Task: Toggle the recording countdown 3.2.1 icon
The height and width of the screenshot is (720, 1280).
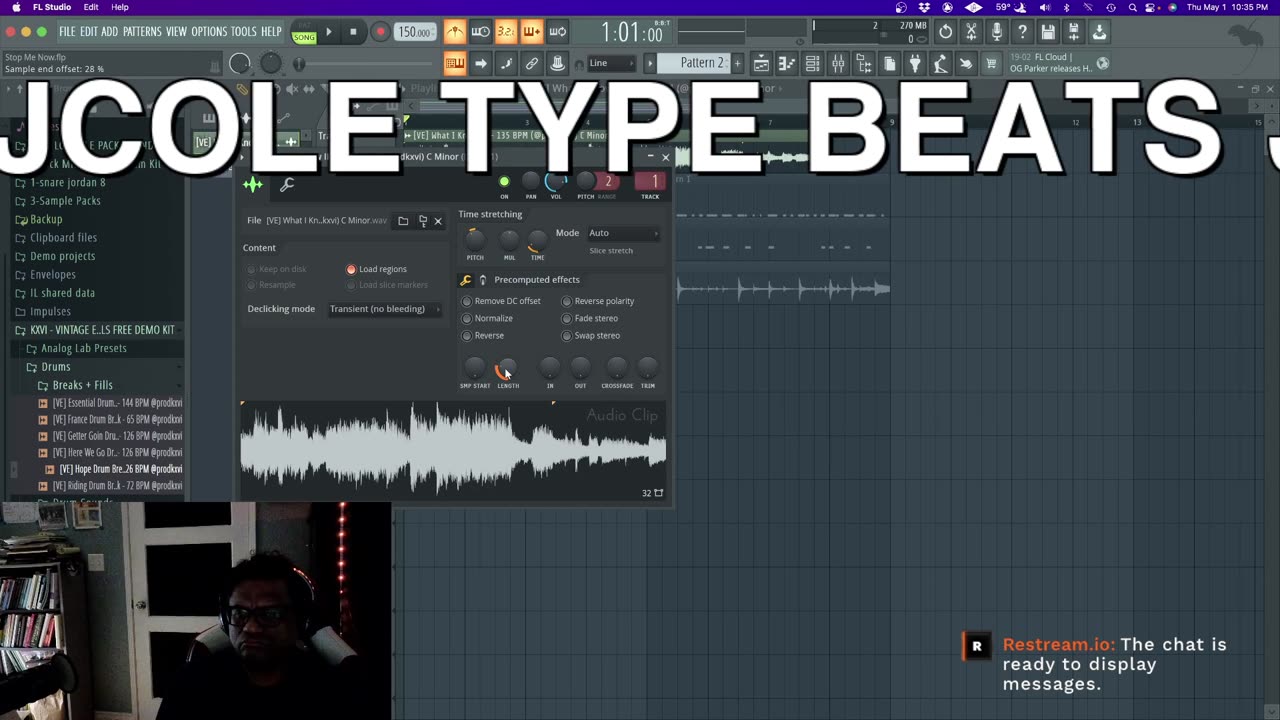Action: coord(506,32)
